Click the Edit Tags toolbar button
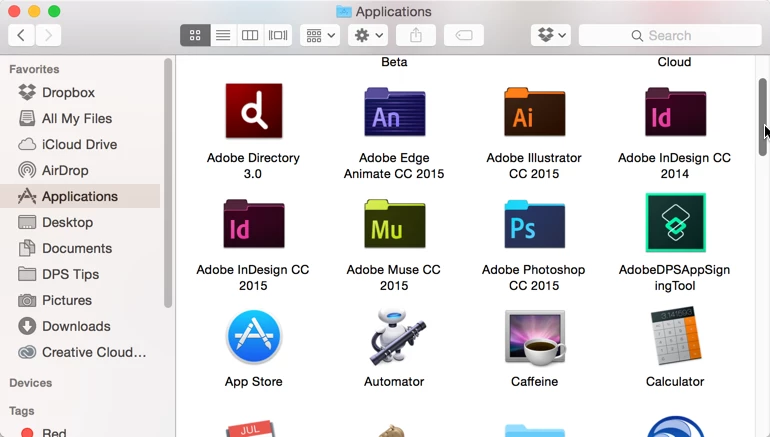The image size is (770, 437). [x=464, y=35]
